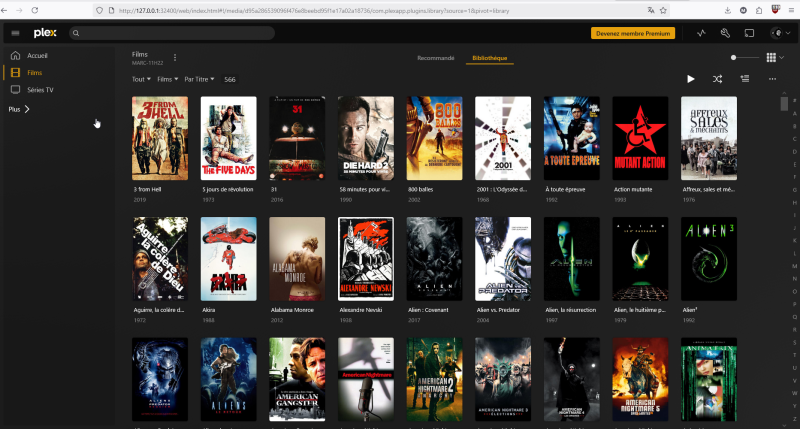The width and height of the screenshot is (800, 429).
Task: Play all films in the library
Action: (x=690, y=79)
